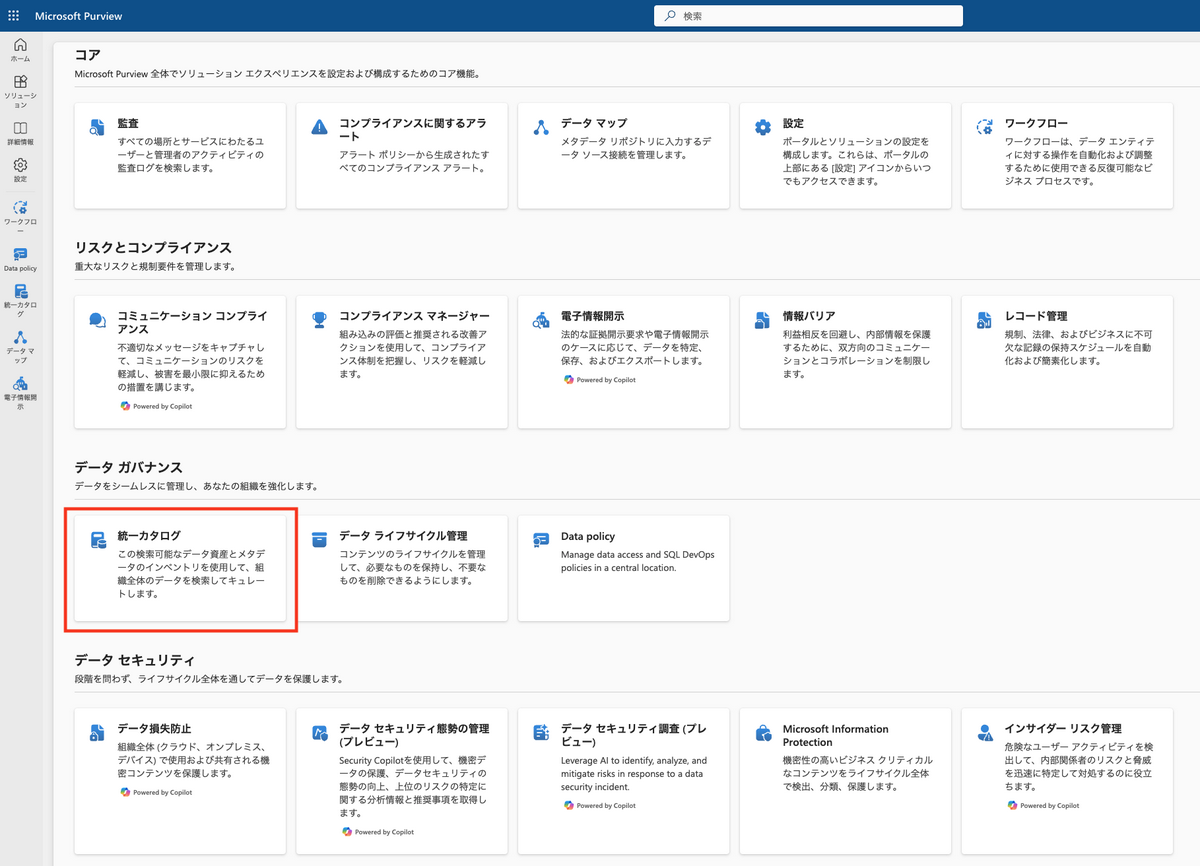Open the データ セキュリティ態勢の管理 (プレビュー) title

[x=414, y=735]
